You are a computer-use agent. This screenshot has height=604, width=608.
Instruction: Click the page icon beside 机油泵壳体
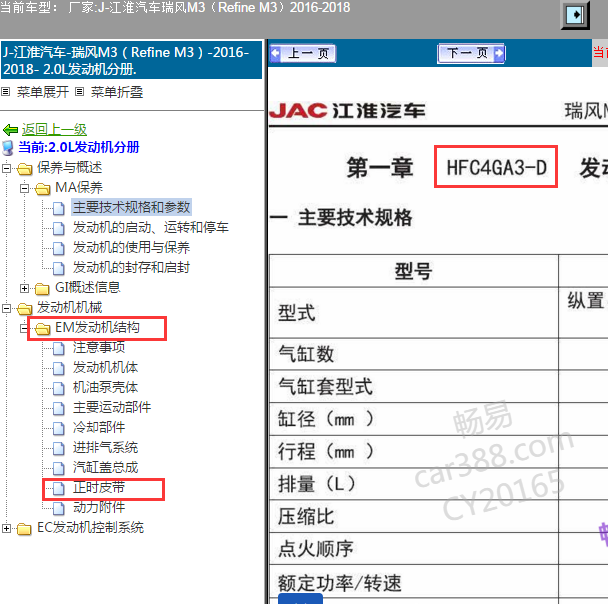[59, 388]
